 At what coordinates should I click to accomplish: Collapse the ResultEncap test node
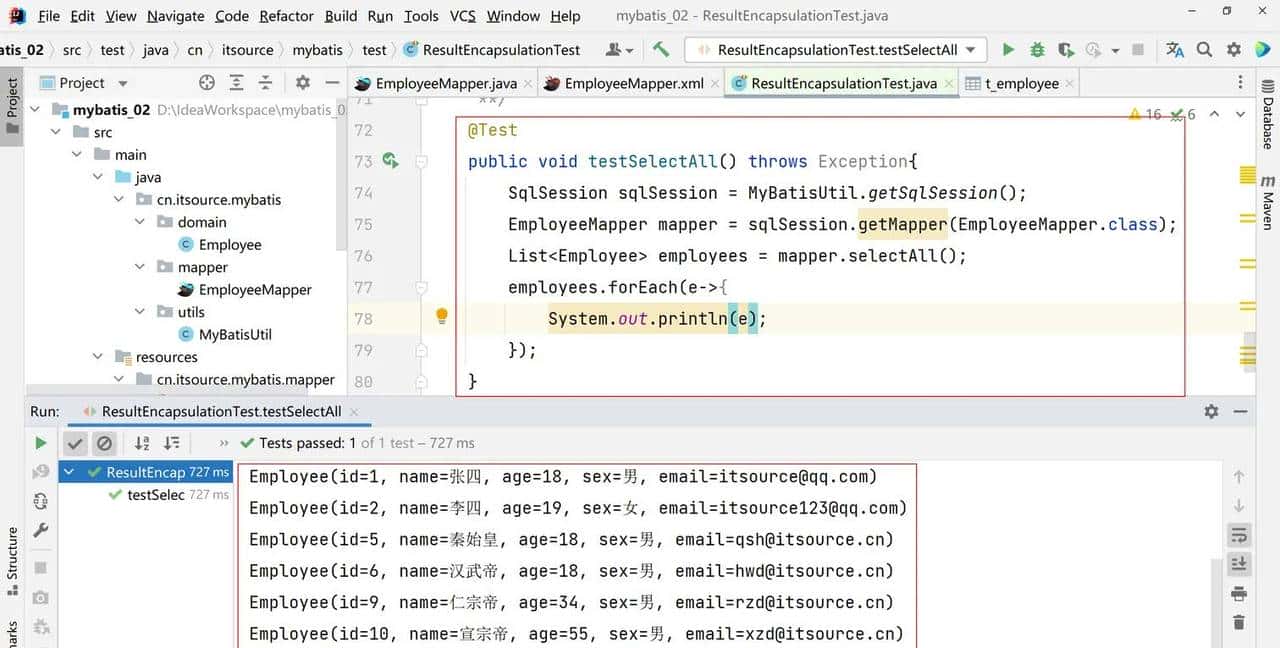(69, 472)
